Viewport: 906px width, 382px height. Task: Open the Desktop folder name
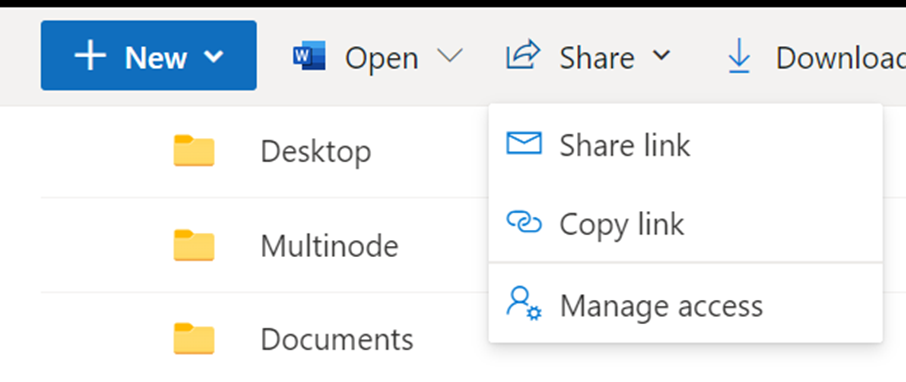316,151
